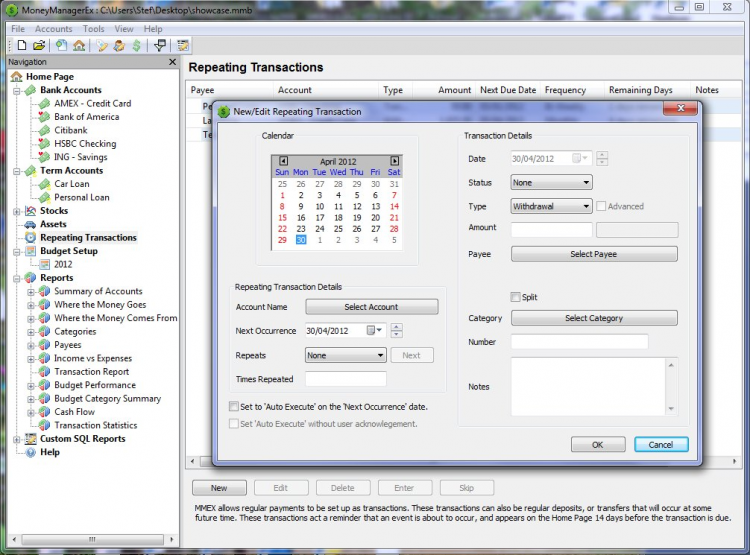
Task: Select April 15 in the calendar
Action: pos(282,218)
